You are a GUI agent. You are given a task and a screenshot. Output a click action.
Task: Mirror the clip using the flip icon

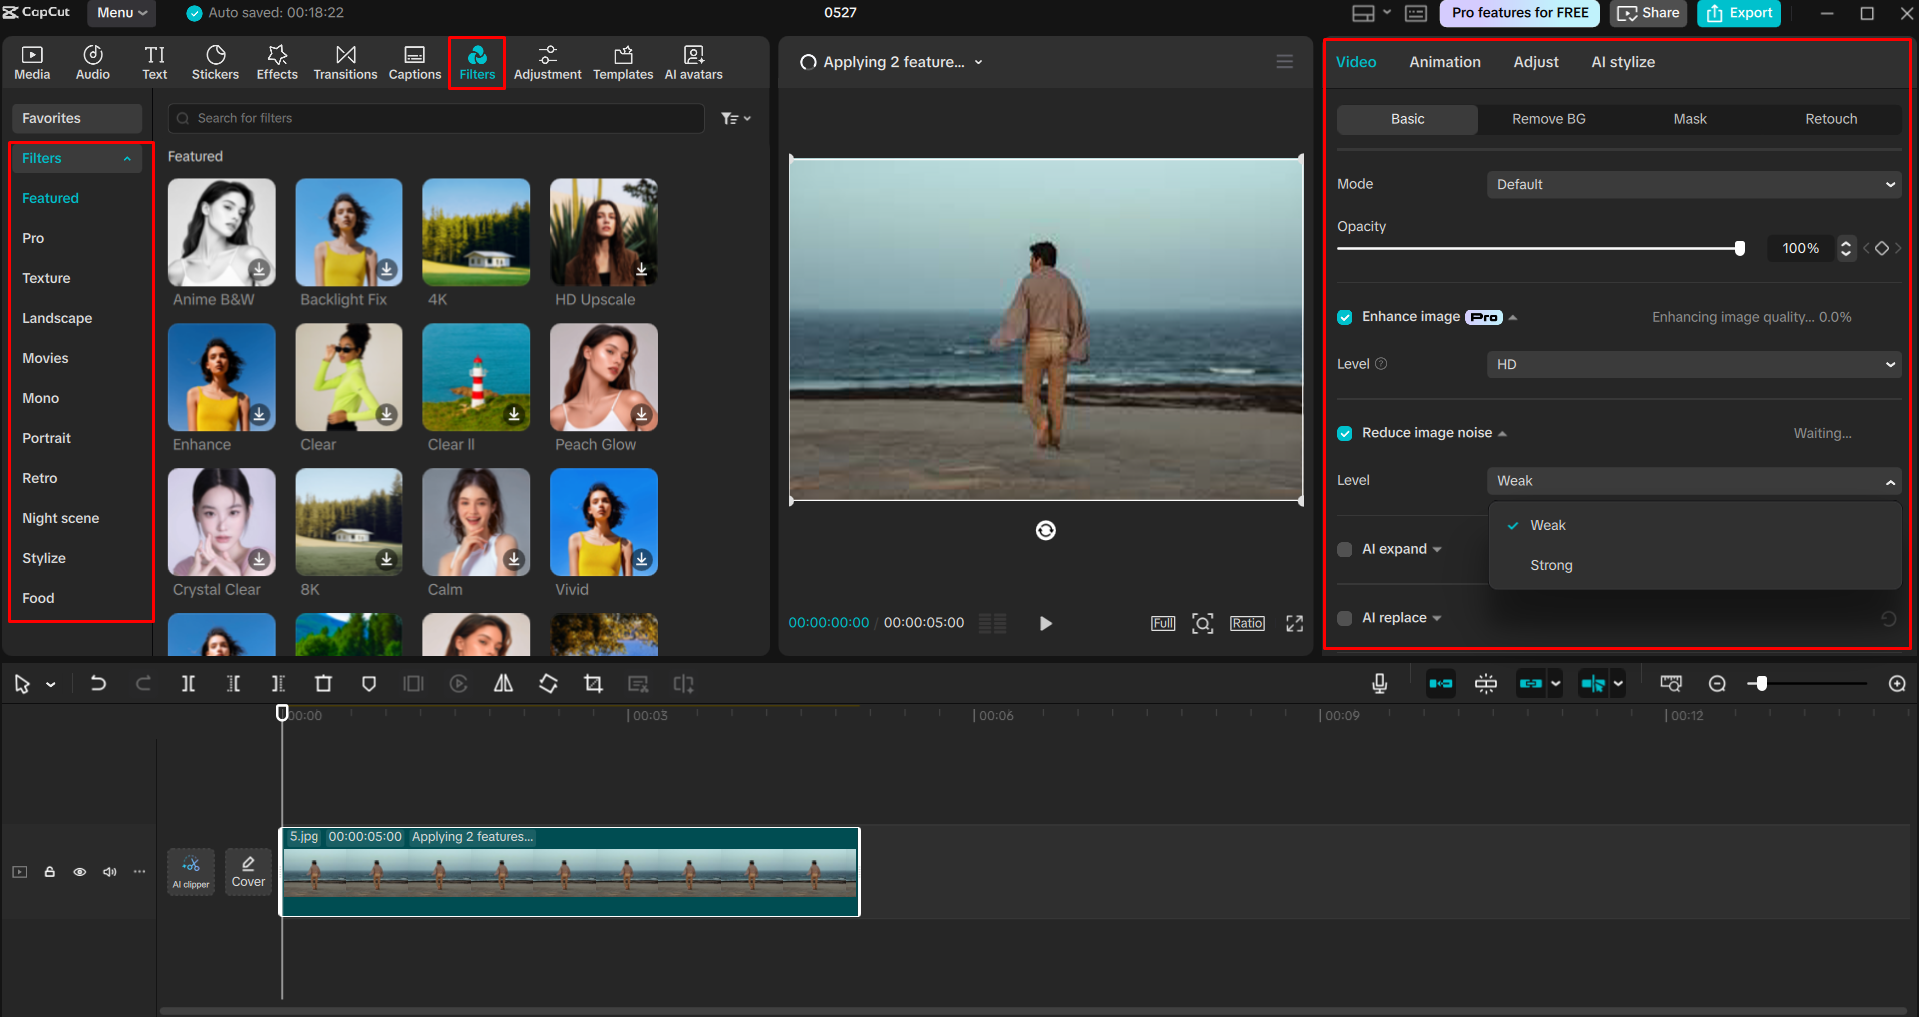pos(503,683)
